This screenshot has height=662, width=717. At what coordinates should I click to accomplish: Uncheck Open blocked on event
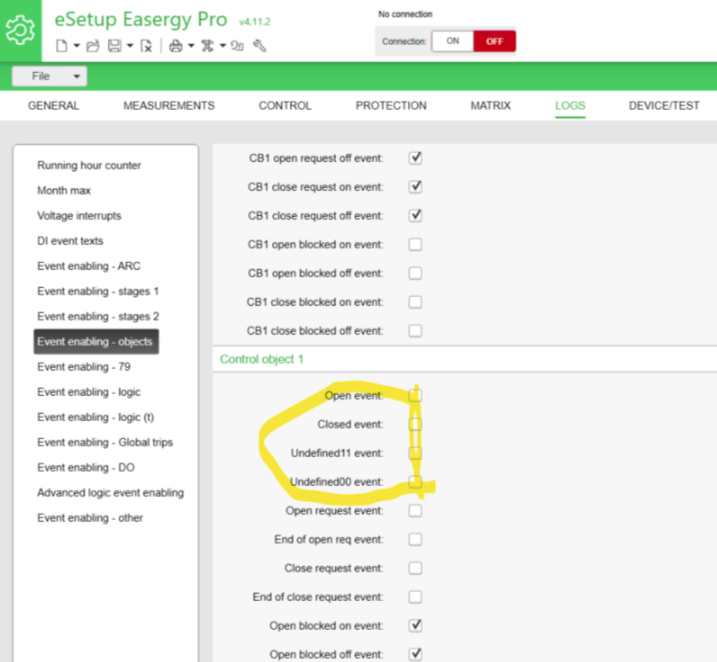(x=415, y=625)
